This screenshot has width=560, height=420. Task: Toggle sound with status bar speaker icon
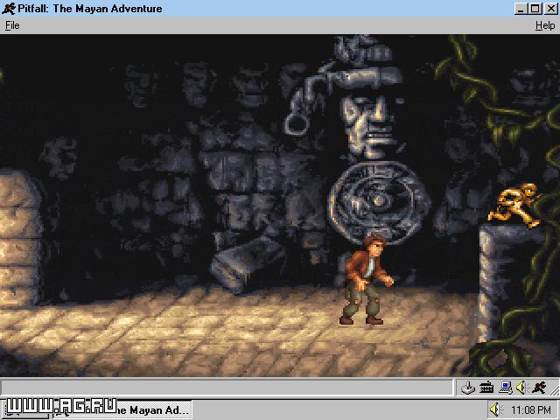point(521,388)
